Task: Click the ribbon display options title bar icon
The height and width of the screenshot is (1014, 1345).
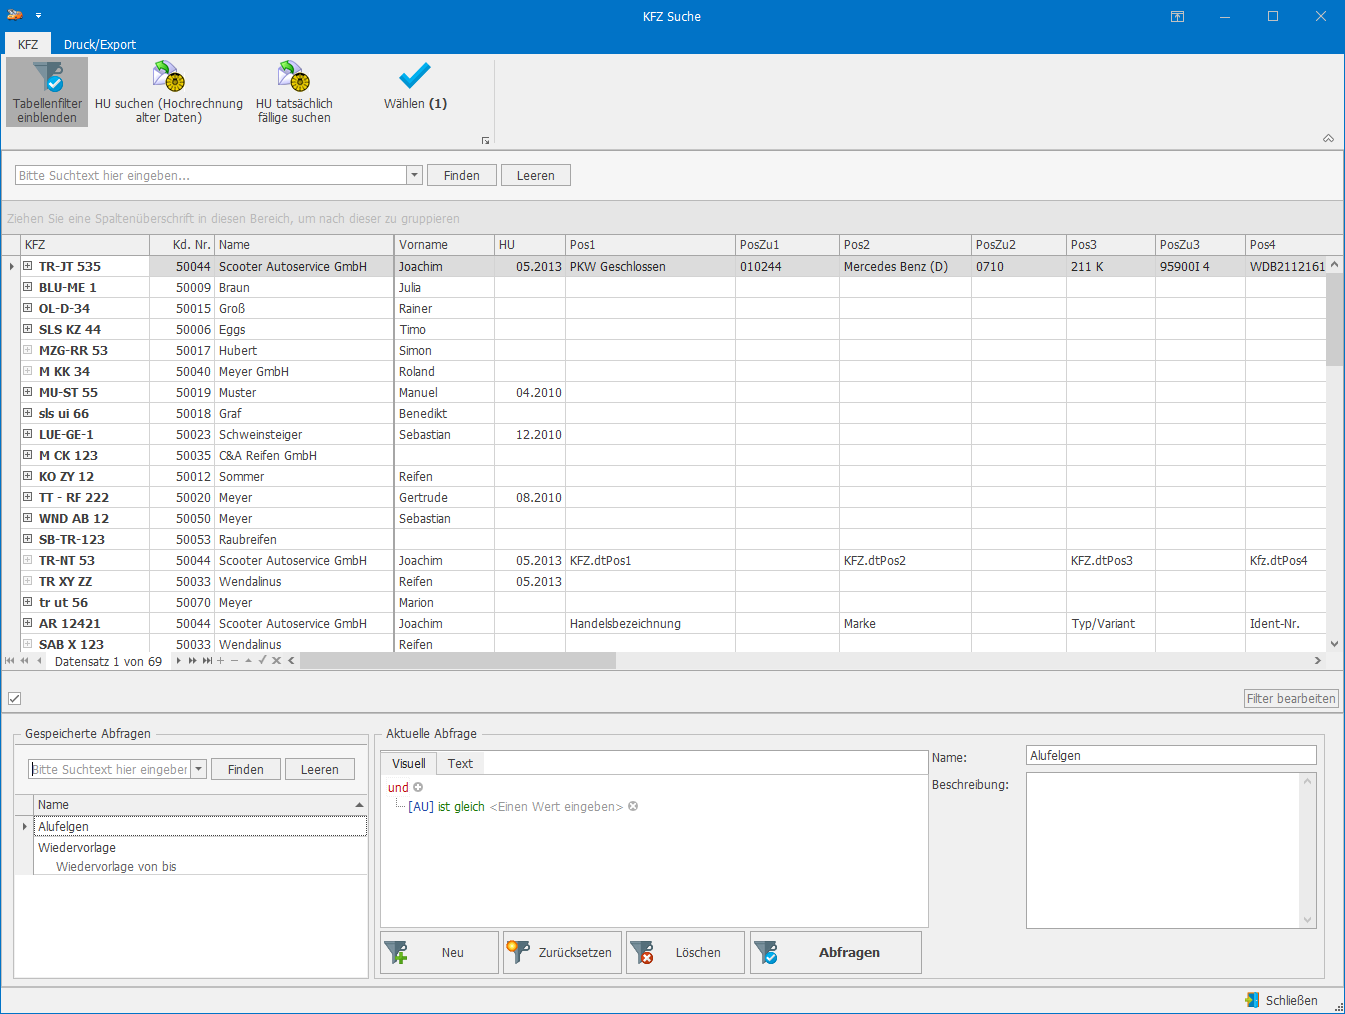Action: tap(1177, 16)
